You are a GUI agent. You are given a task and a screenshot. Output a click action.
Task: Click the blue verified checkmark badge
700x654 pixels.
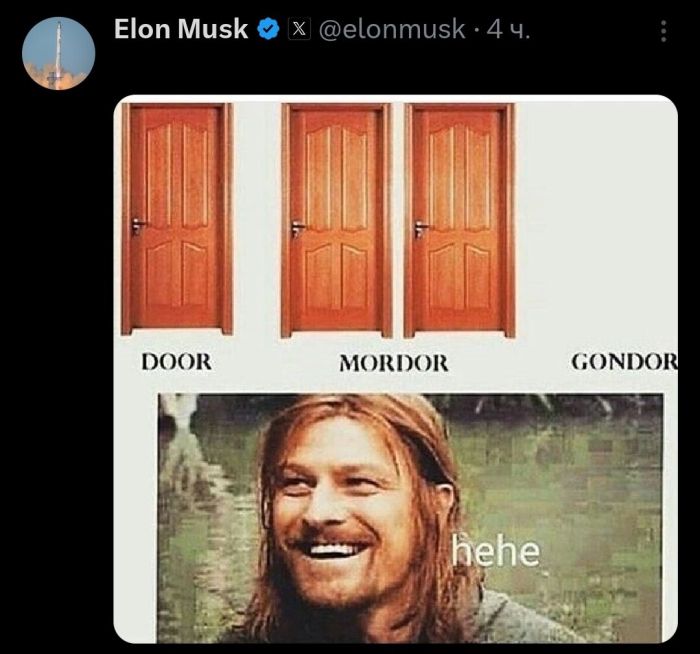click(268, 29)
